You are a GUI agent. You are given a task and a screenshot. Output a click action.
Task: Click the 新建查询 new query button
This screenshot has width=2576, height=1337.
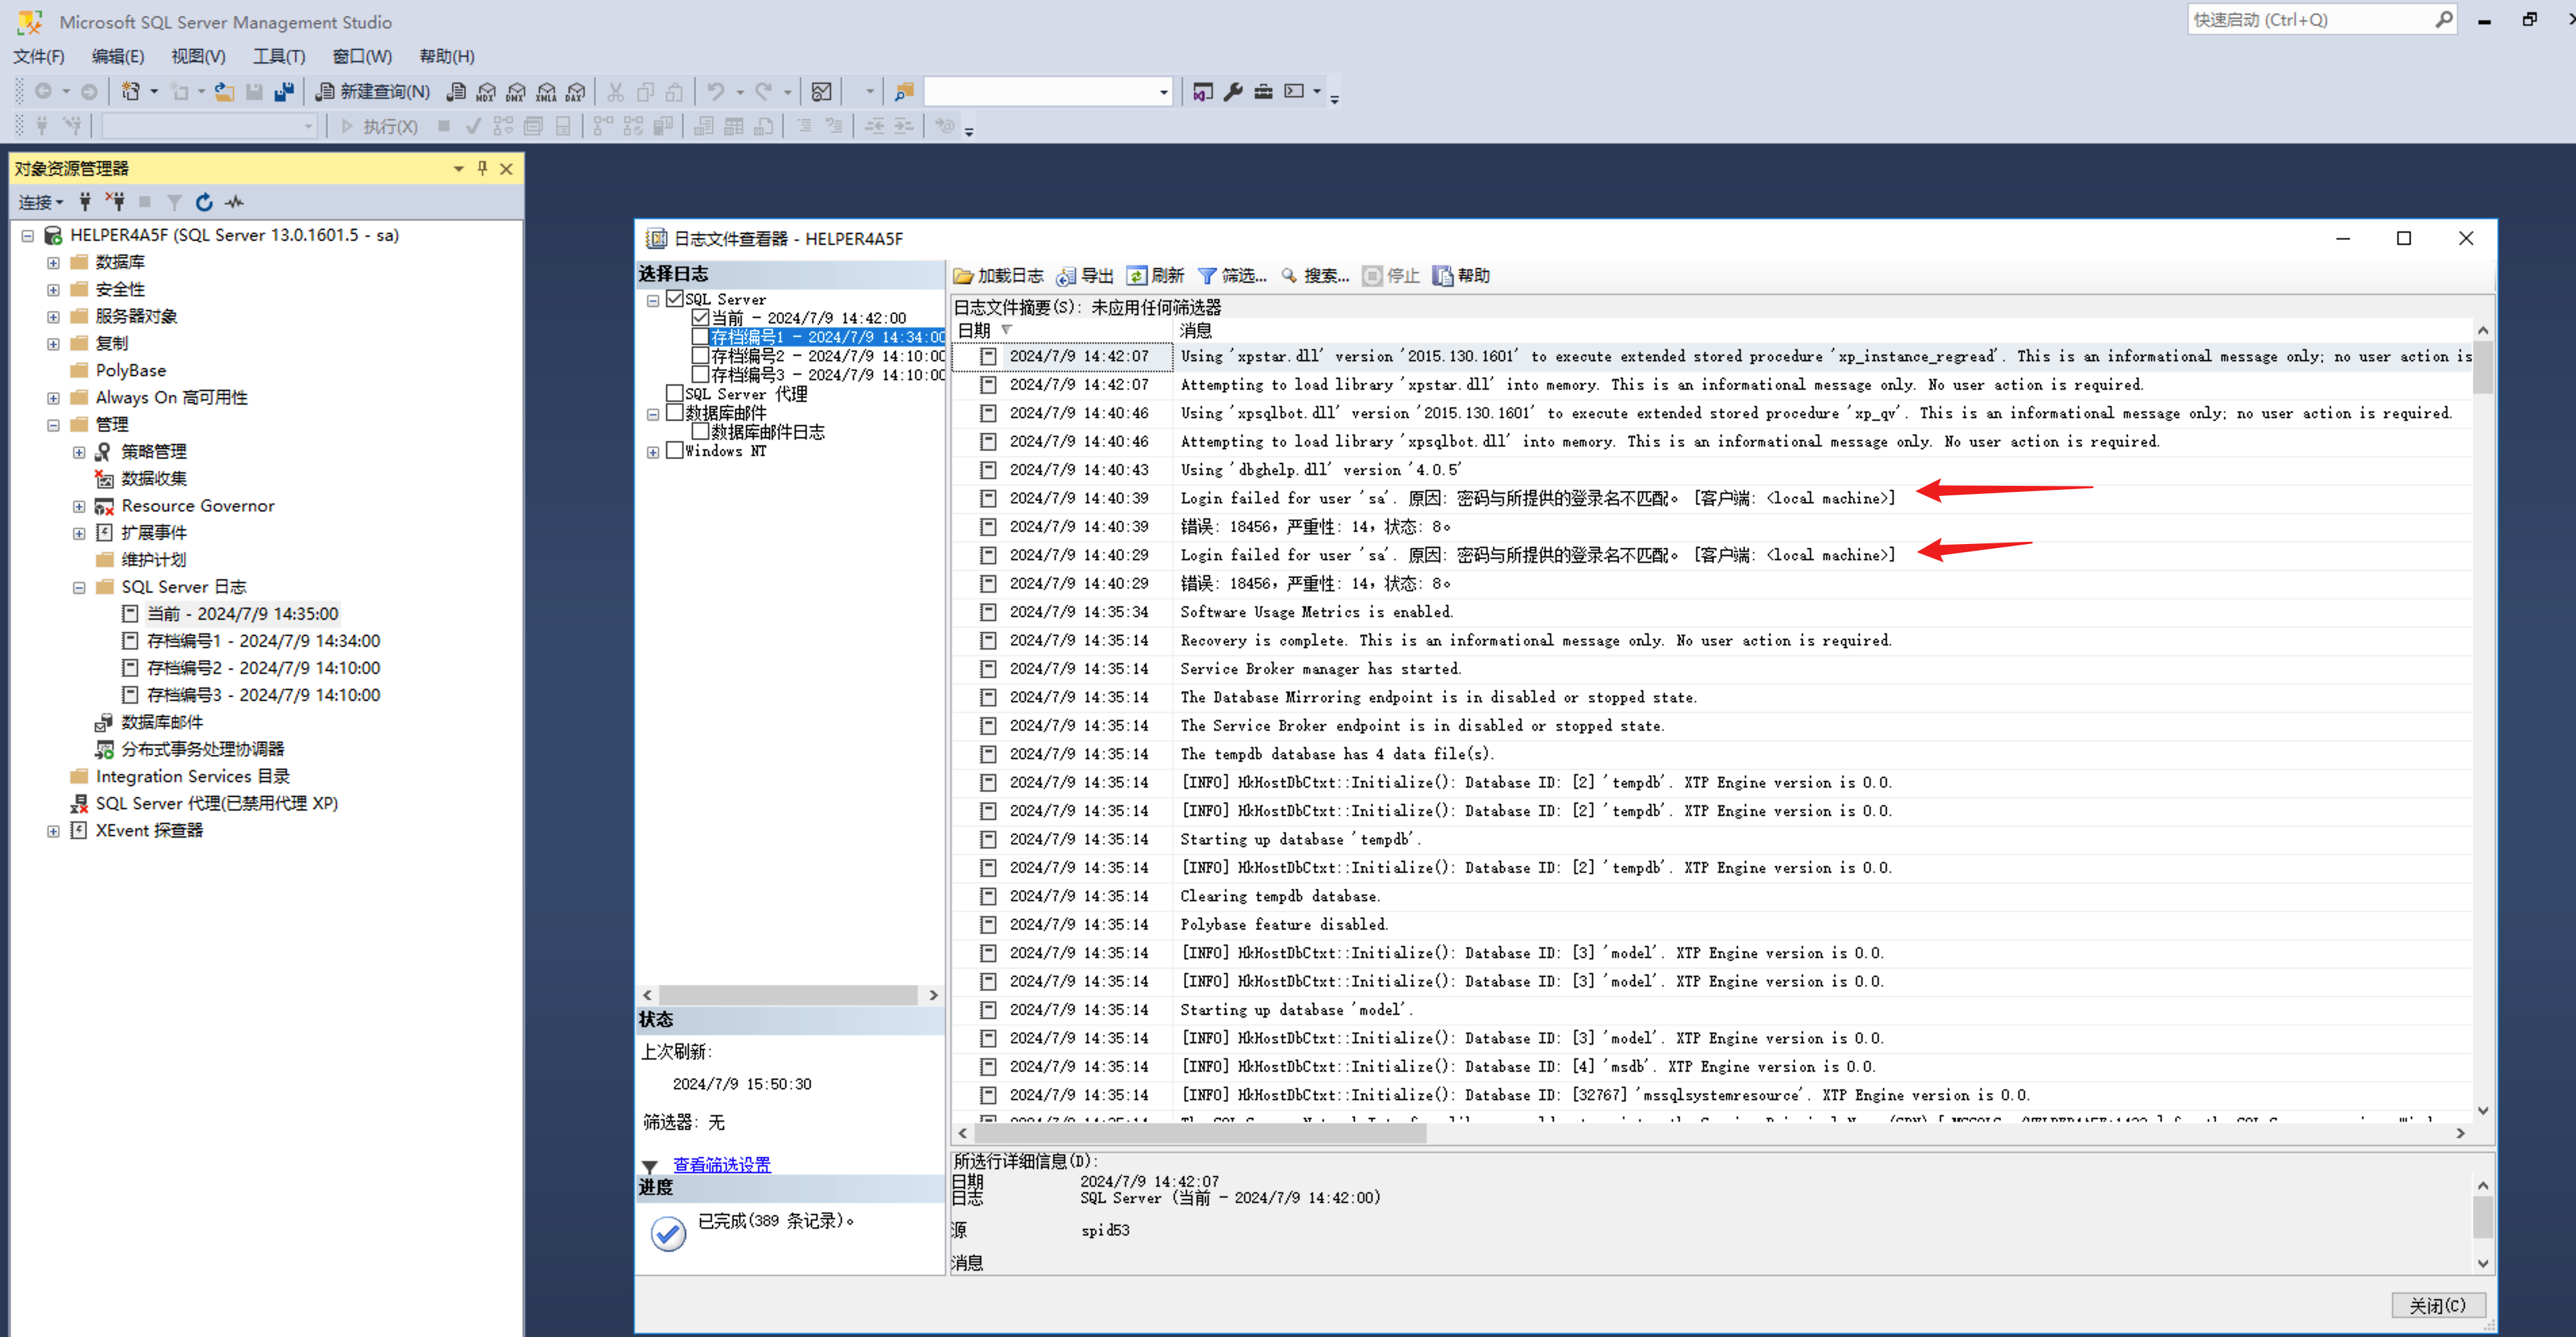373,92
